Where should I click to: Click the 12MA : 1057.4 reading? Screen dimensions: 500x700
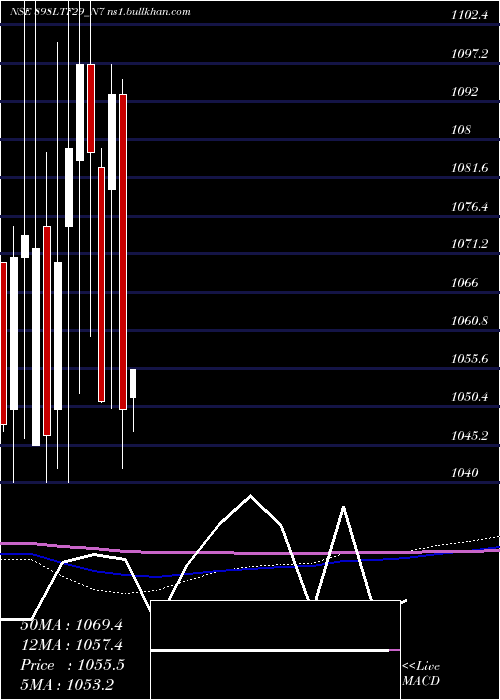[72, 645]
